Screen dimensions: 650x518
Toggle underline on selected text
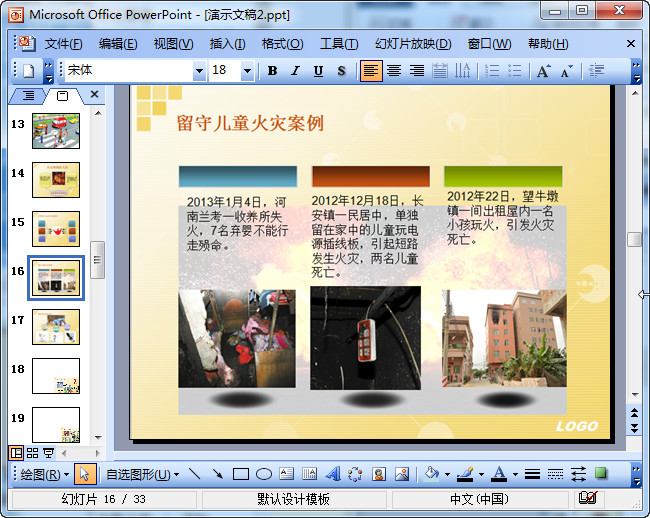[318, 71]
